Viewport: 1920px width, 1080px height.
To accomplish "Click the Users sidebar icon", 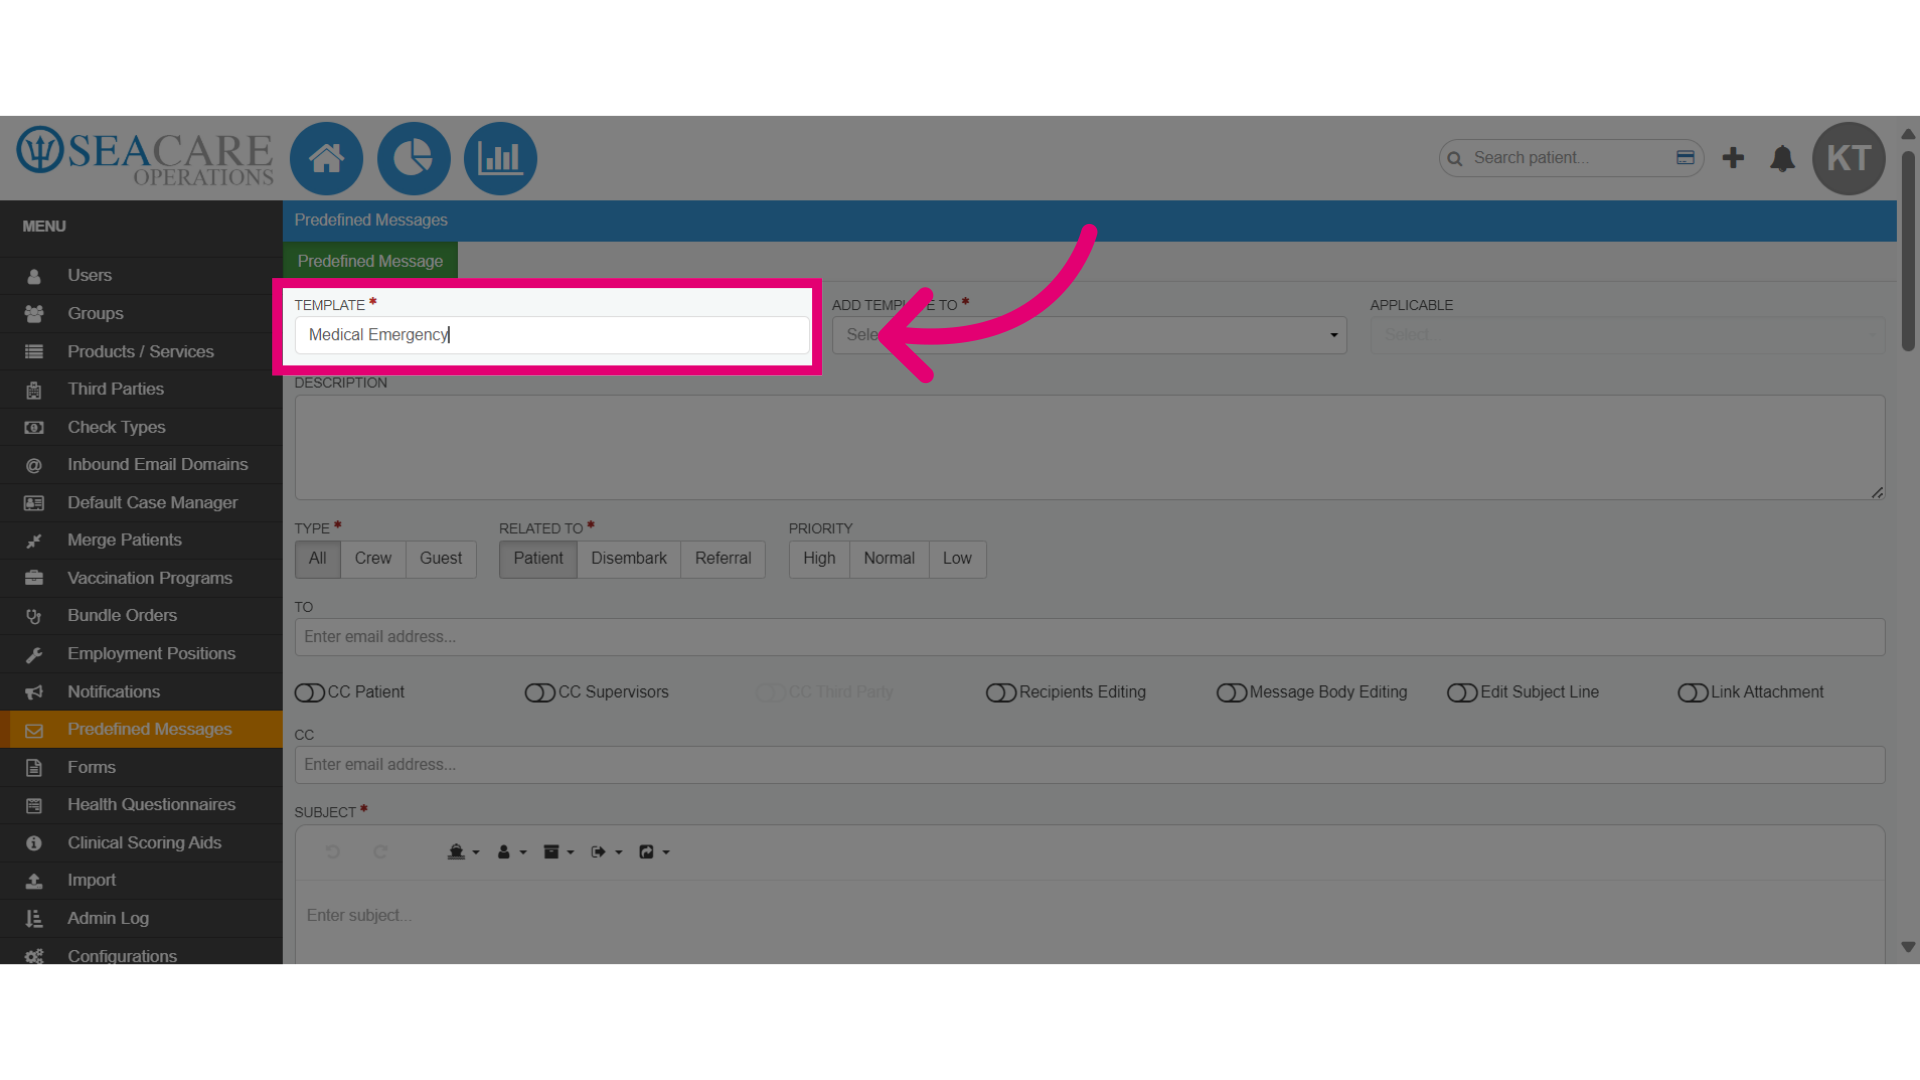I will click(34, 276).
